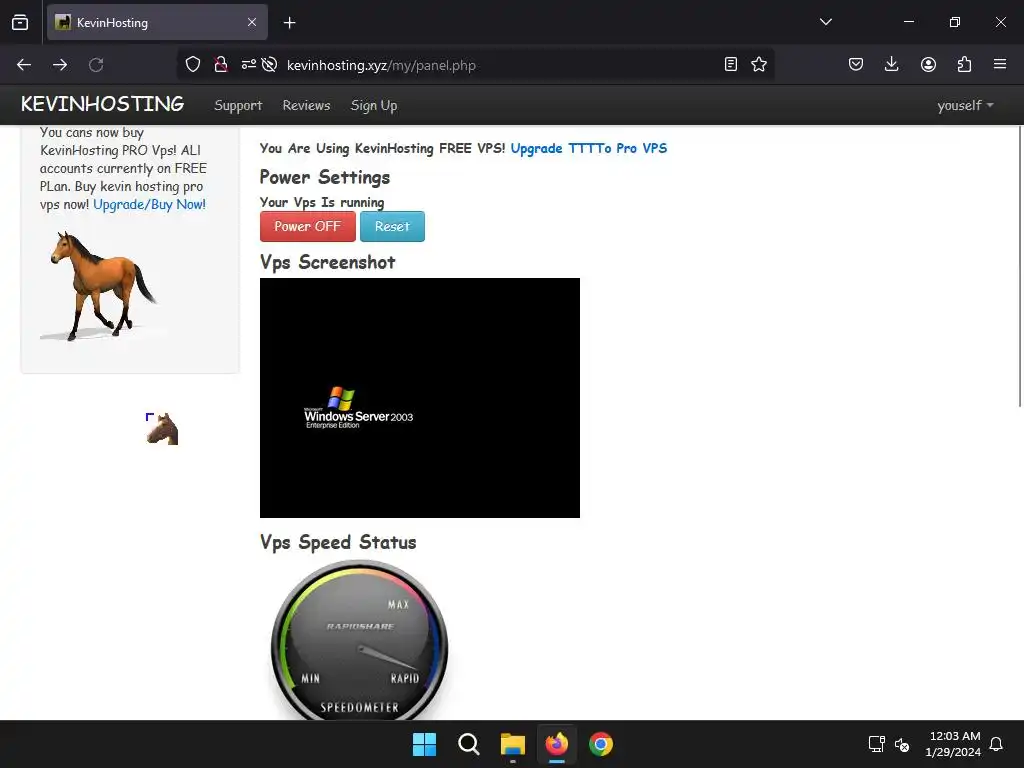Bookmark this page with star
This screenshot has width=1024, height=768.
point(759,64)
